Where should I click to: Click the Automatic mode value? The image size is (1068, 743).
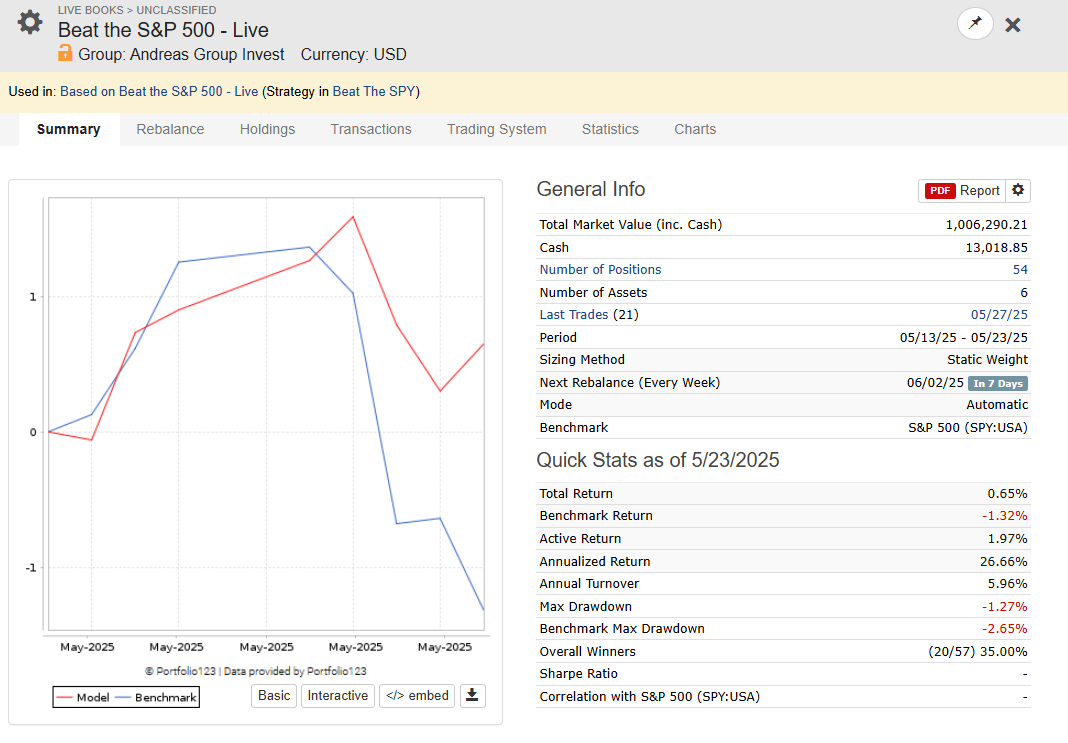pos(997,405)
